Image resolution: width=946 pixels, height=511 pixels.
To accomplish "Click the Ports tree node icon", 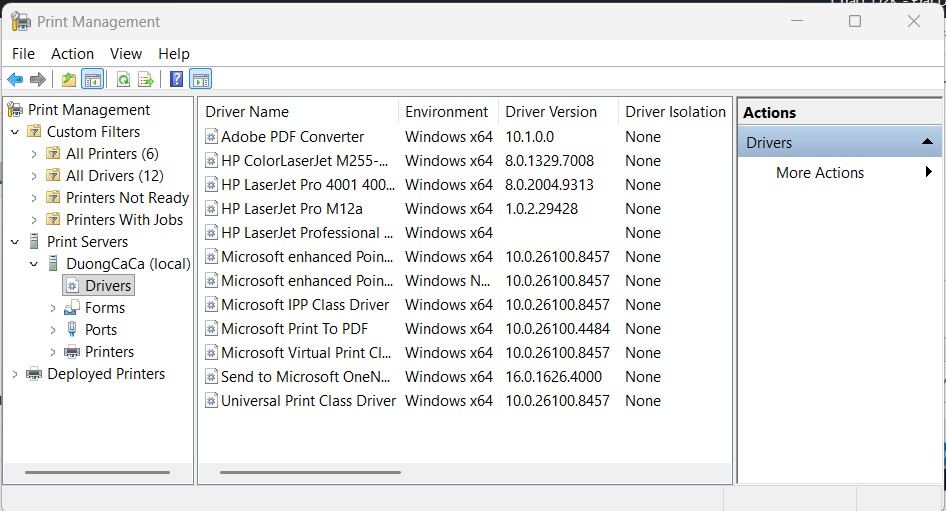I will pyautogui.click(x=72, y=329).
